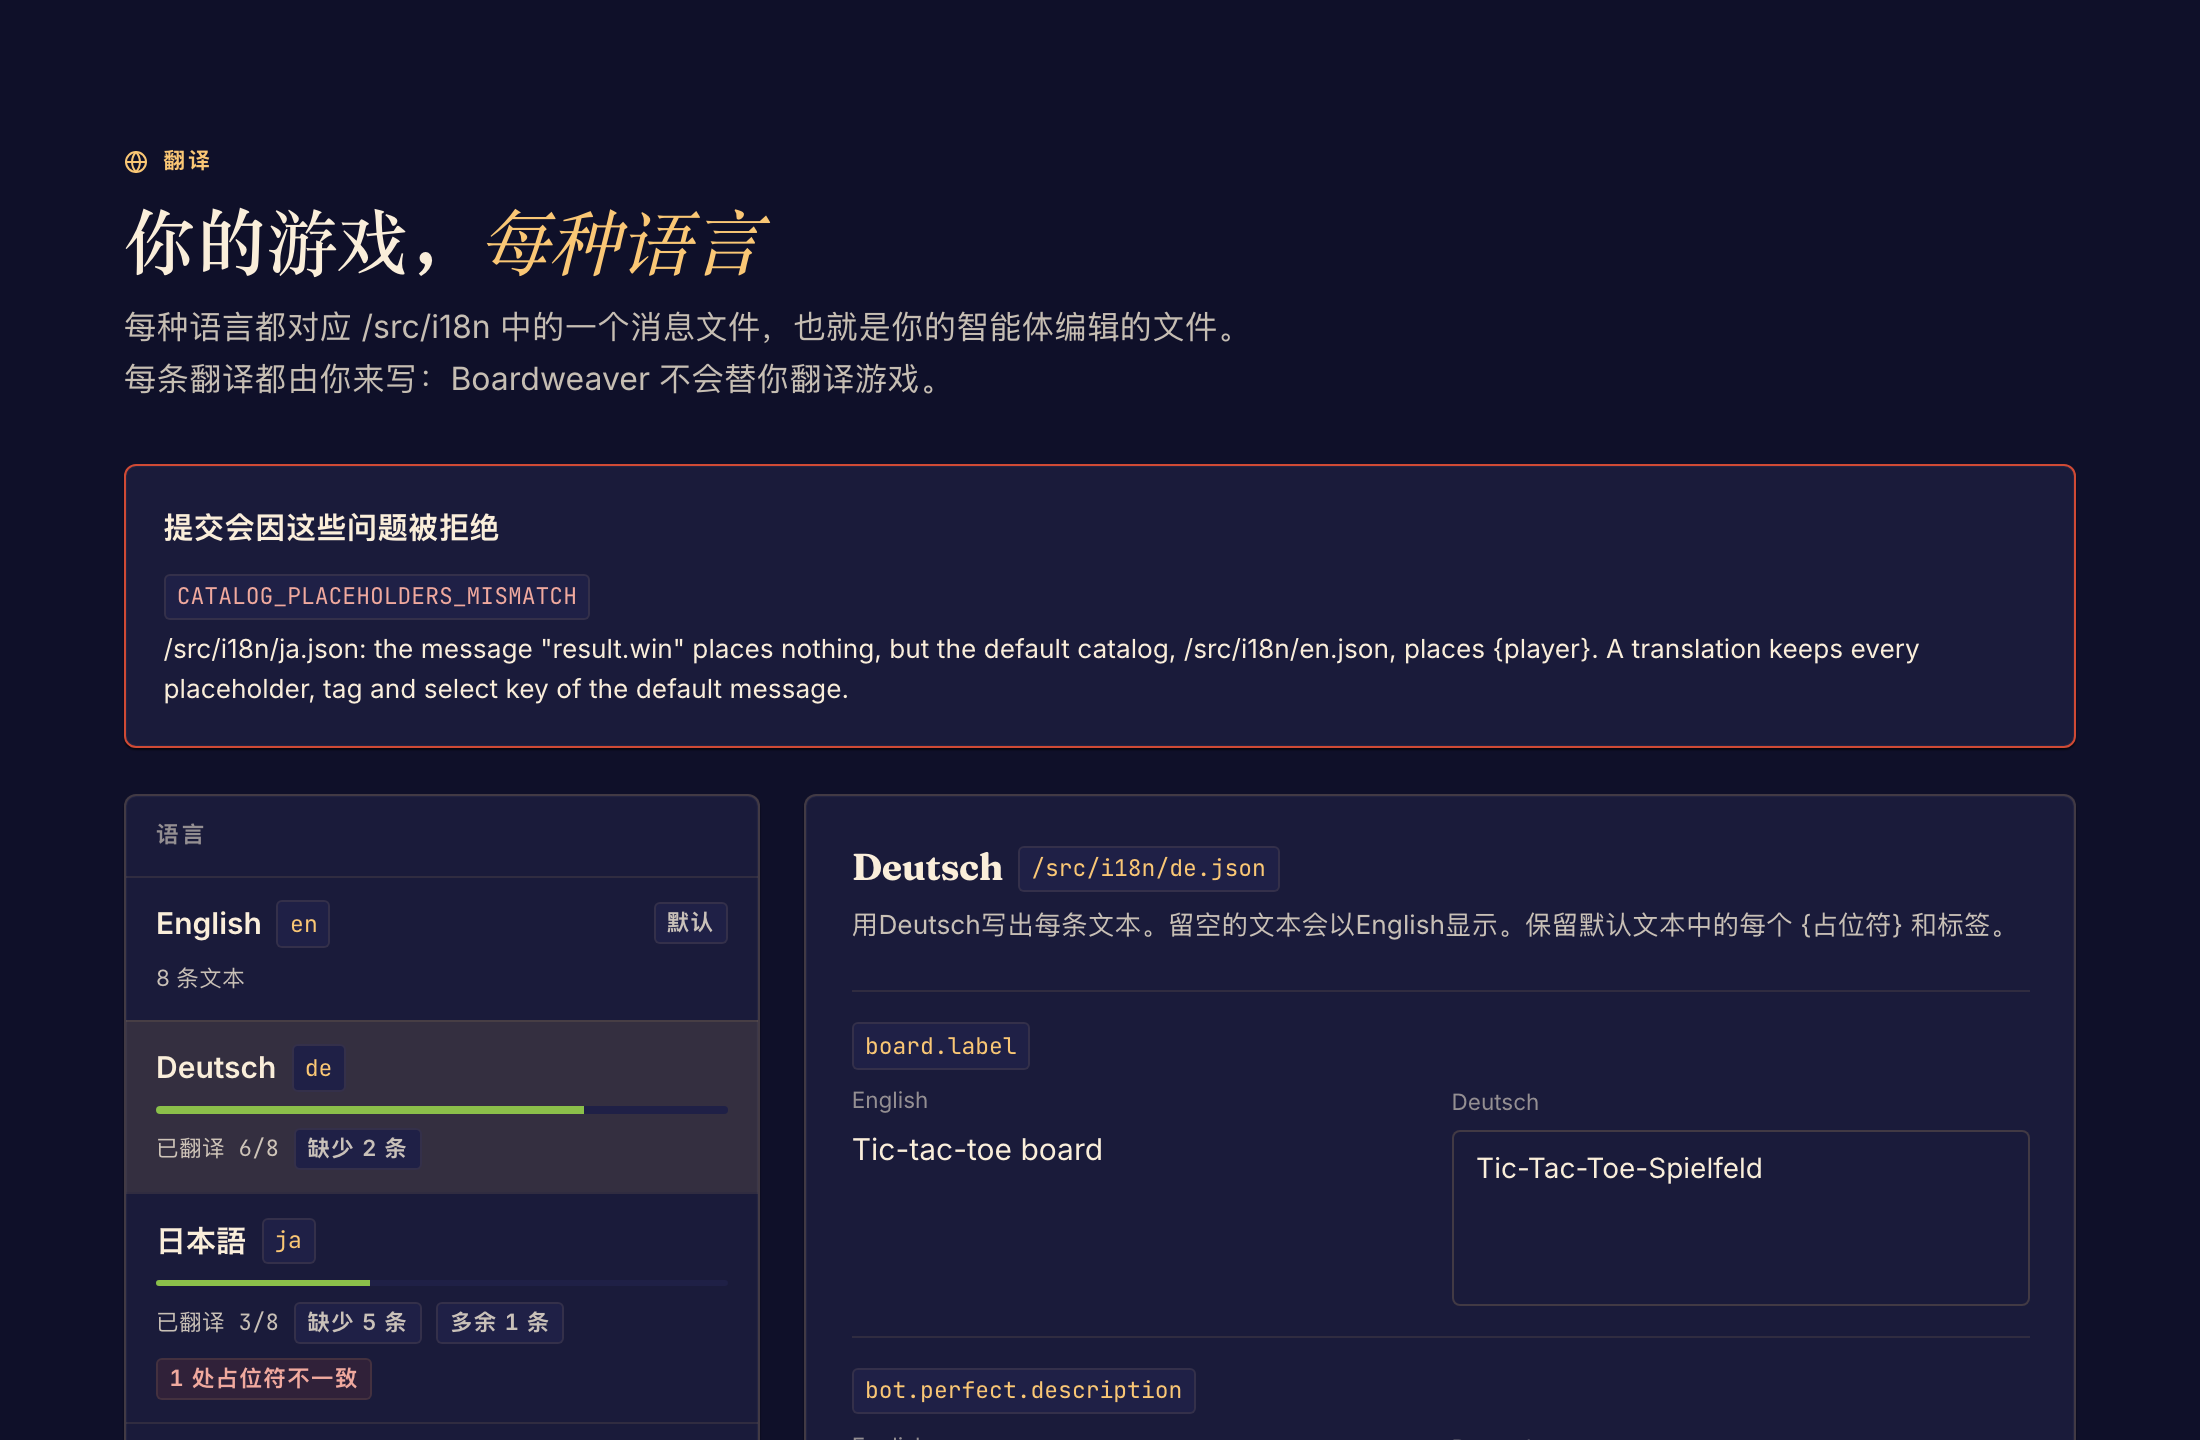Select the 日本語 language row
The height and width of the screenshot is (1440, 2200).
click(442, 1308)
